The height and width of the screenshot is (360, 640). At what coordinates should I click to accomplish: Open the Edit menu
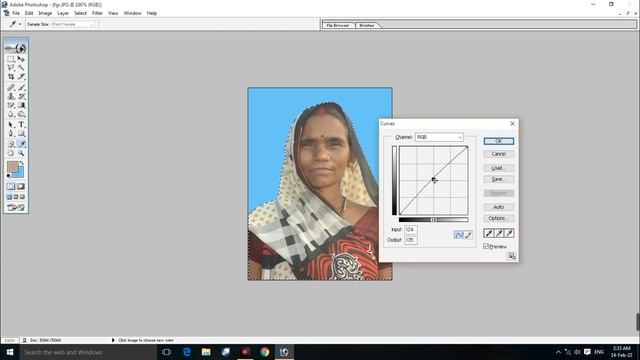(x=29, y=13)
